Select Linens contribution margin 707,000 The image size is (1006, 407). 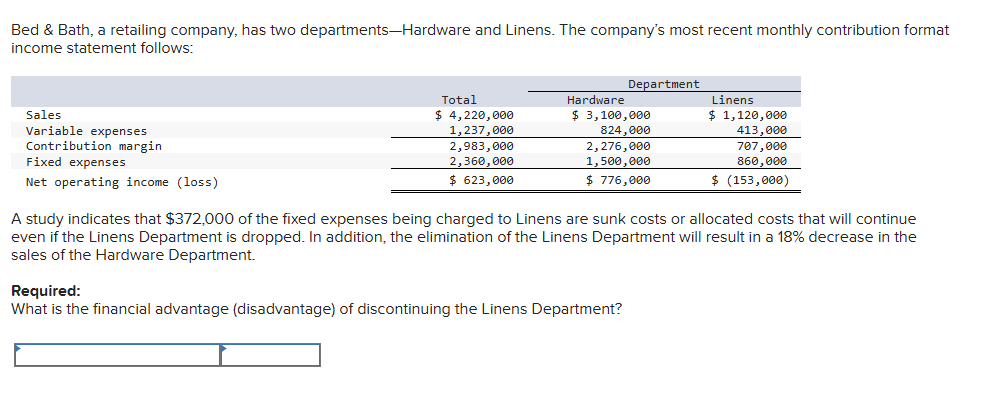click(762, 146)
